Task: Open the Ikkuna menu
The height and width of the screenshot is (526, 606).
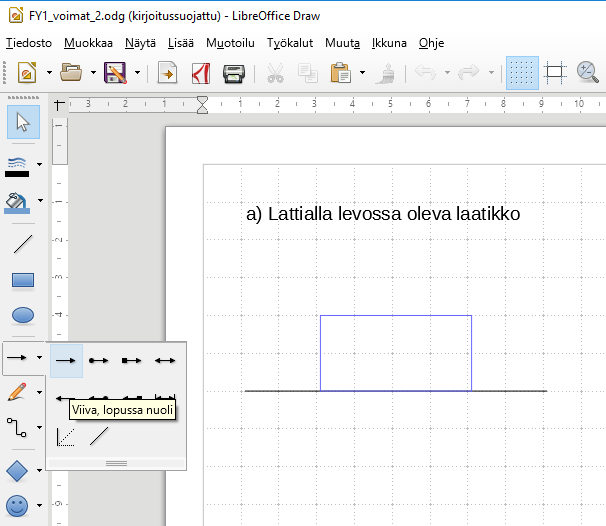Action: click(389, 43)
